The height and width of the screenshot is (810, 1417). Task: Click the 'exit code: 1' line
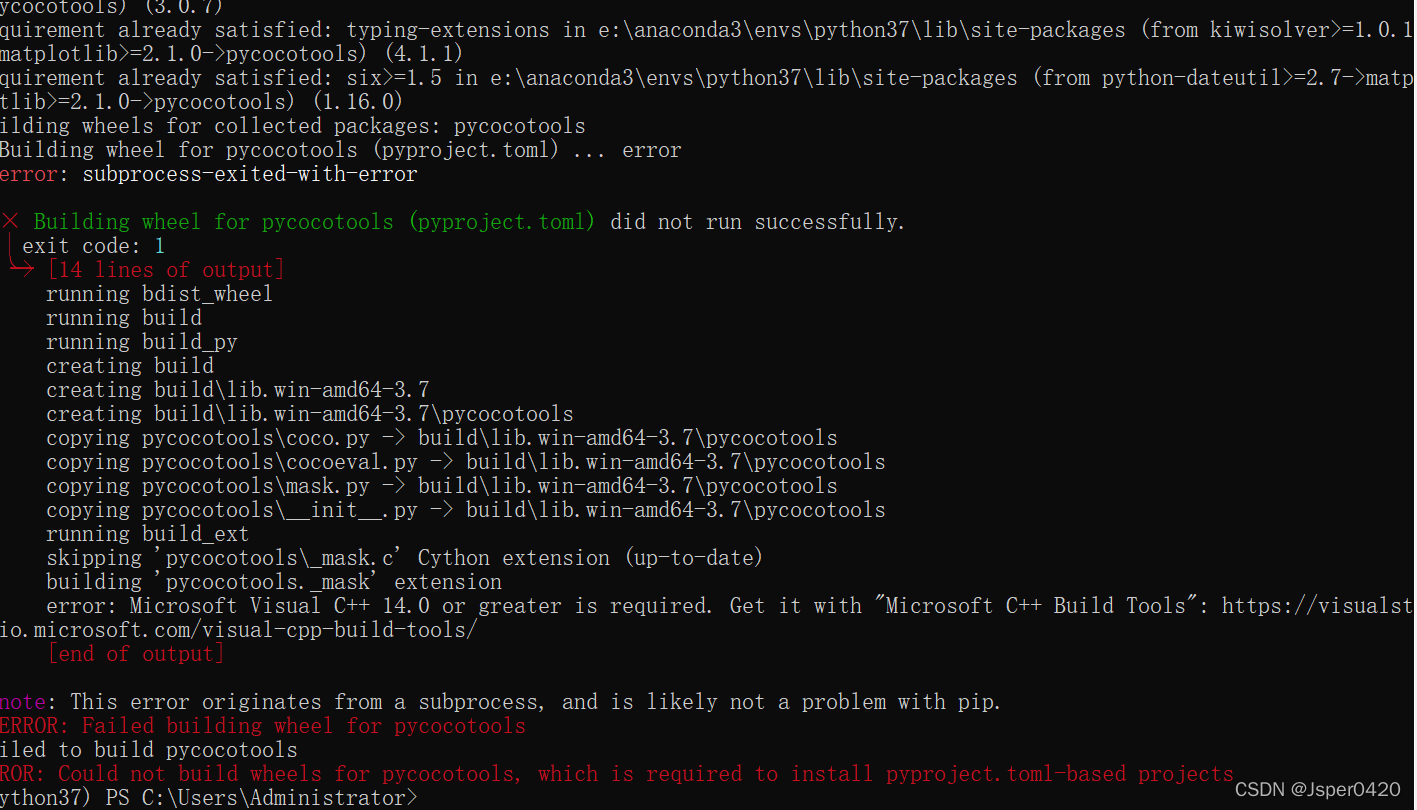click(93, 246)
